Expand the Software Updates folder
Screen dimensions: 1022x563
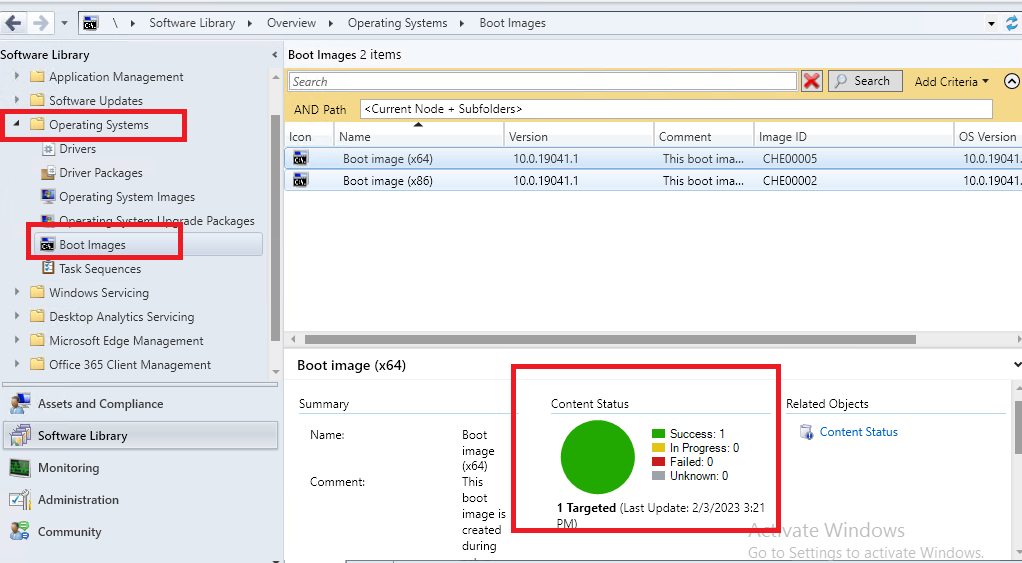[18, 100]
